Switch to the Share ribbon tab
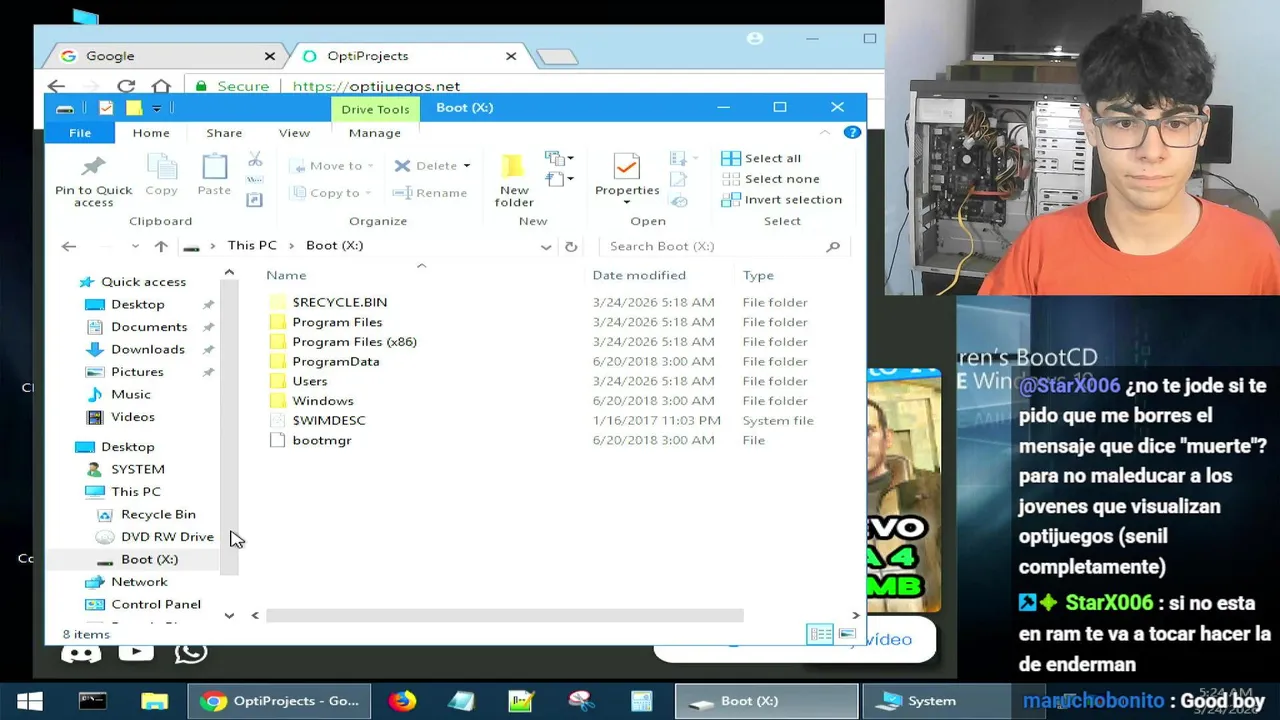The height and width of the screenshot is (720, 1280). (224, 133)
